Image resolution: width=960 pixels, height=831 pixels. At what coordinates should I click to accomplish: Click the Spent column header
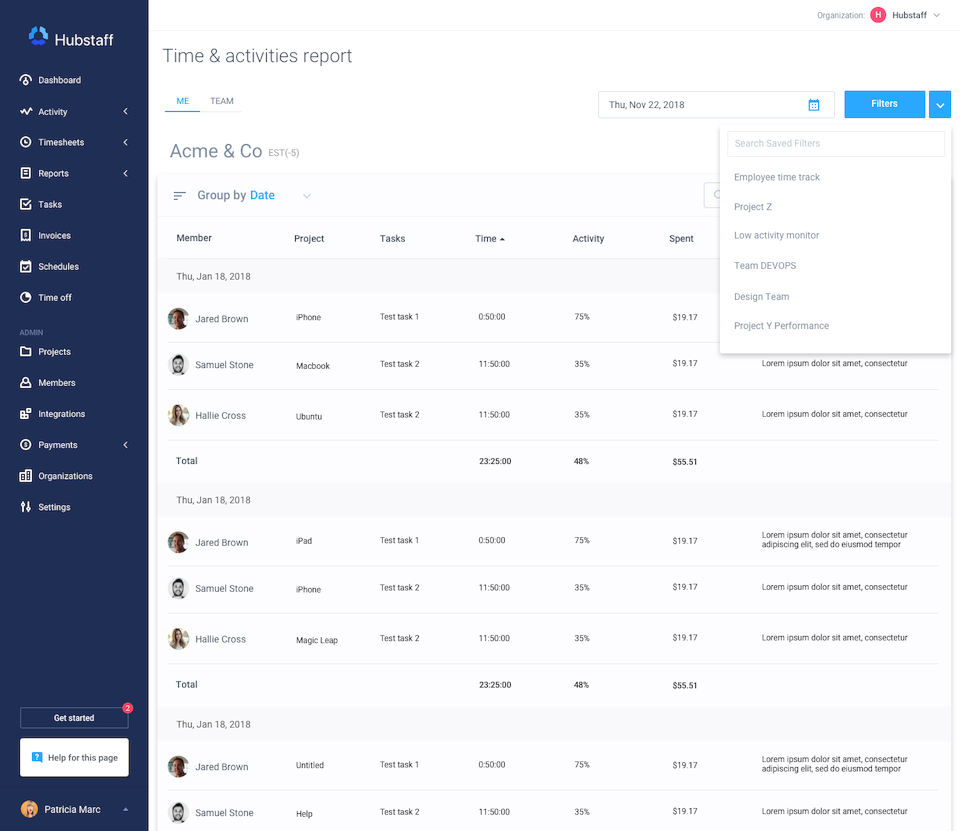pyautogui.click(x=681, y=239)
